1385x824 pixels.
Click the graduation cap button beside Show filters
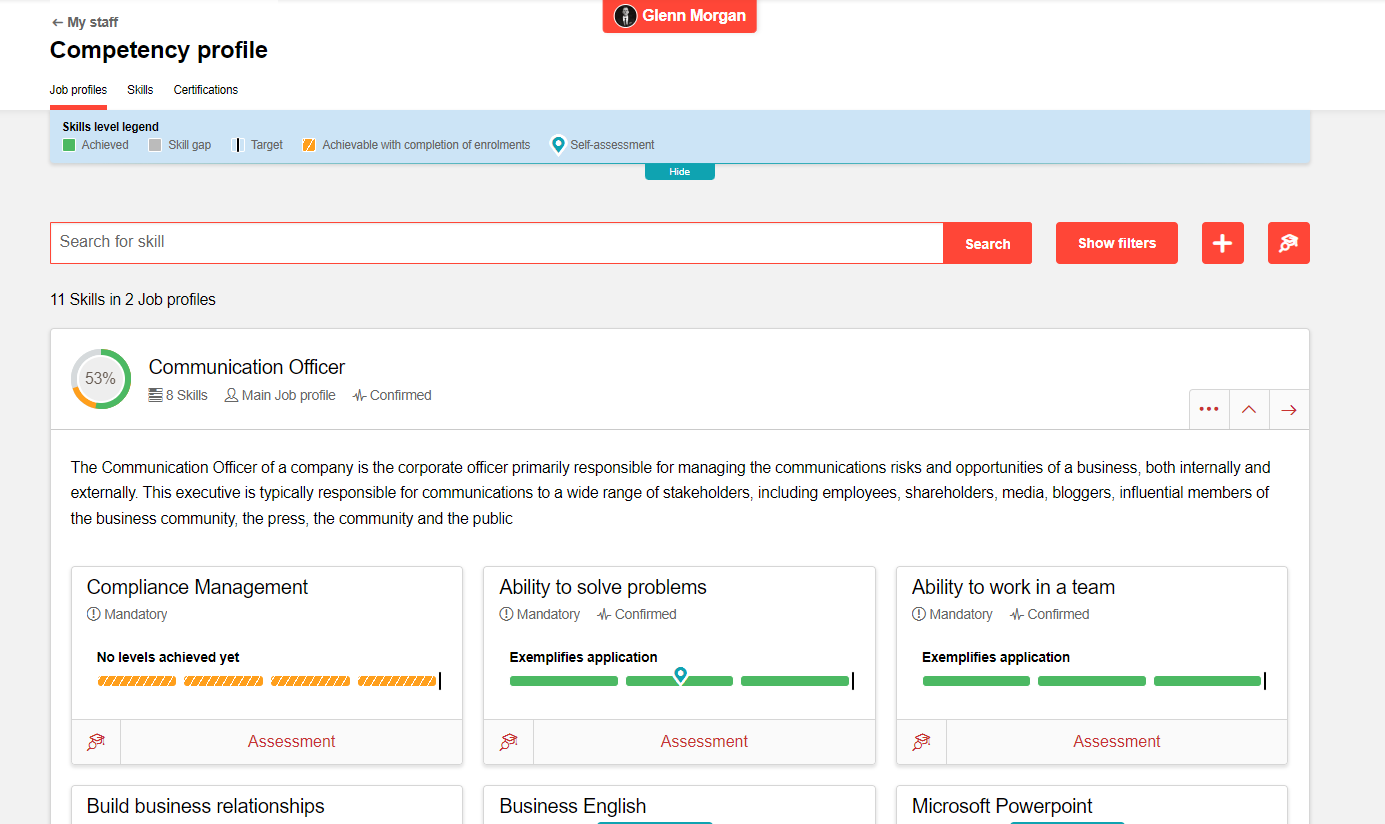tap(1288, 243)
